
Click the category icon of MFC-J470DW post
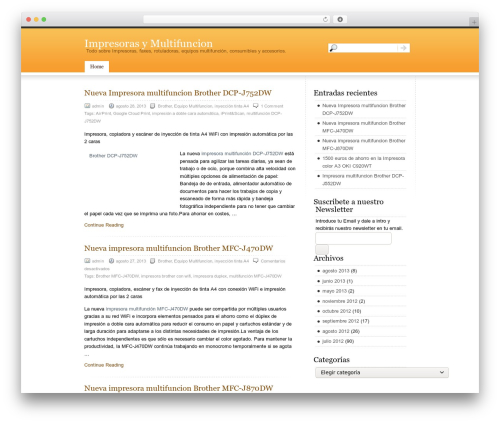pos(152,261)
